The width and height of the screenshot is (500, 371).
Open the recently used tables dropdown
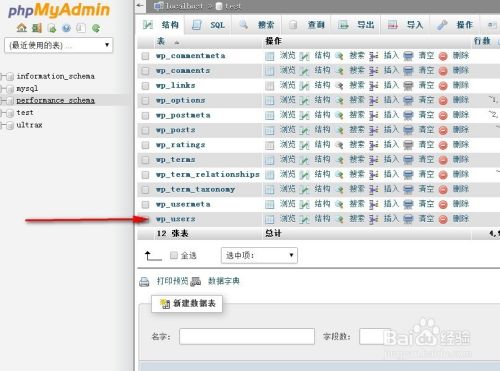click(x=58, y=45)
